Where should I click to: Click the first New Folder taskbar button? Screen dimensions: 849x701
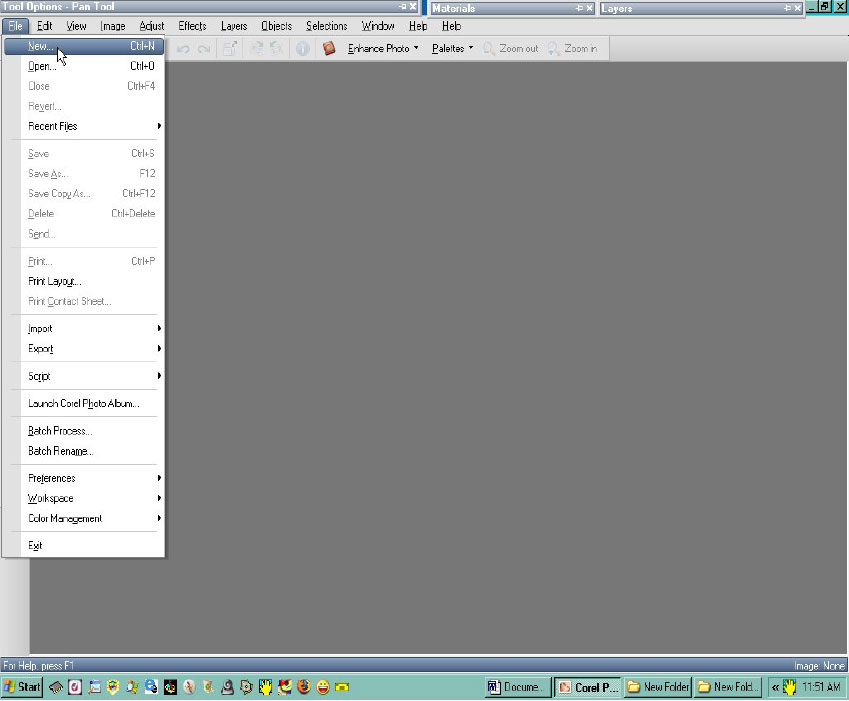click(x=658, y=687)
